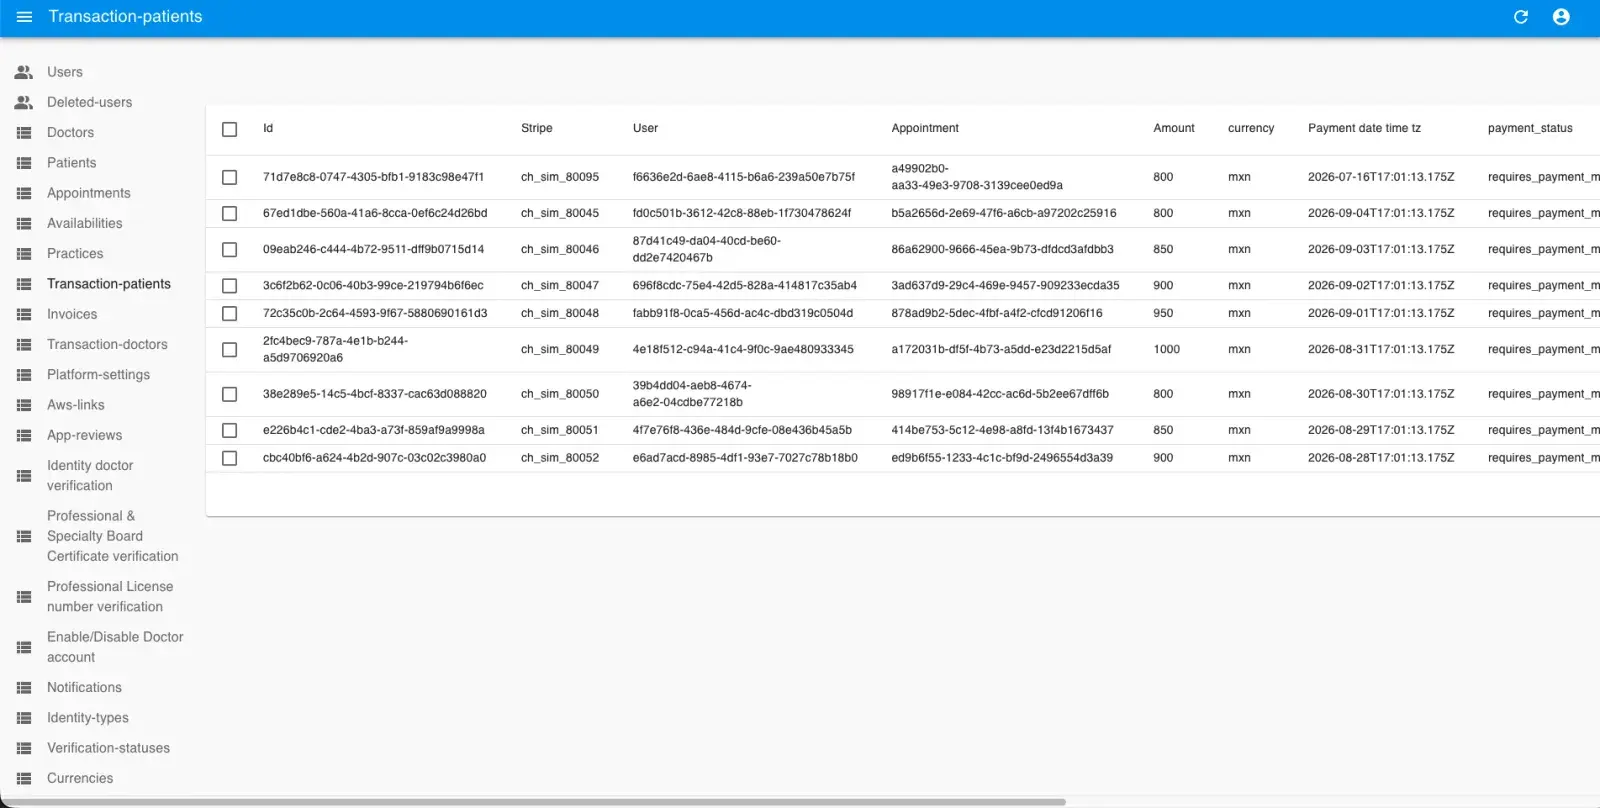Select checkbox for row ch_sim_80046
Viewport: 1600px width, 808px height.
[x=230, y=249]
